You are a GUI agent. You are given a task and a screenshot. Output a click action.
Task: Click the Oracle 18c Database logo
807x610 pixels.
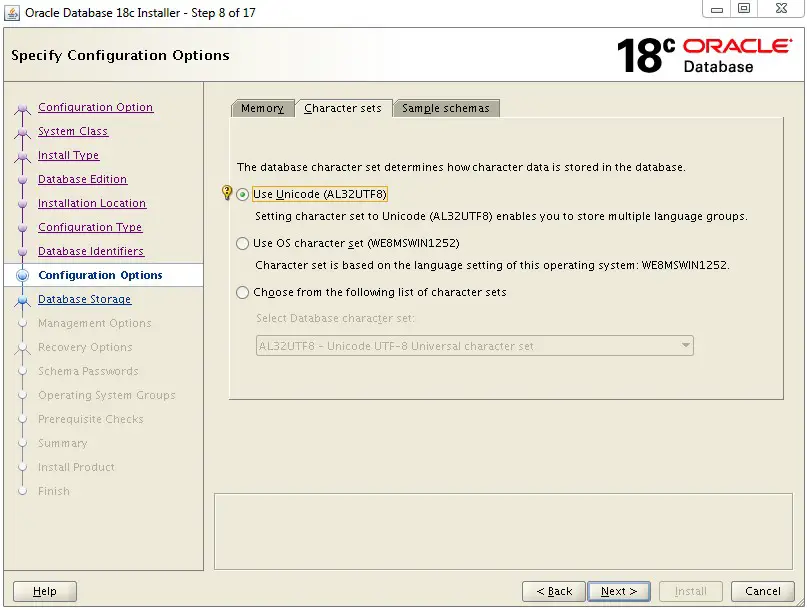click(704, 55)
